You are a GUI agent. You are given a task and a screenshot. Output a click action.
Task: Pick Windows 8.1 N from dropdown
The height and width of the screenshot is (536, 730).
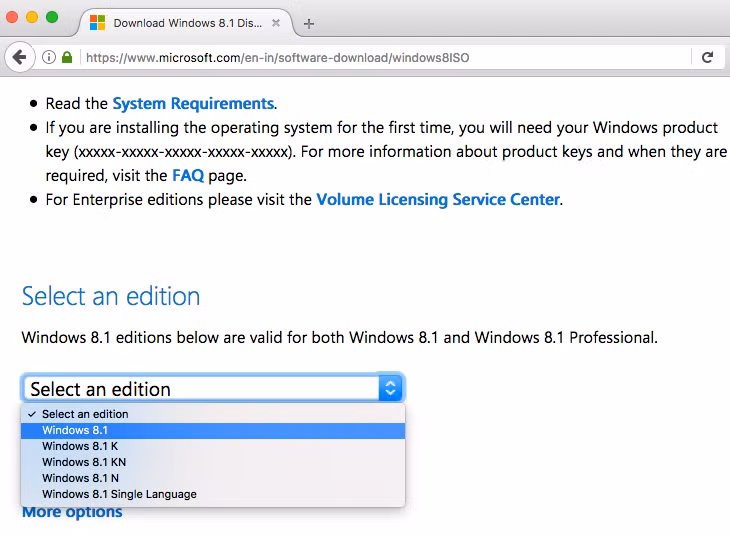(80, 478)
